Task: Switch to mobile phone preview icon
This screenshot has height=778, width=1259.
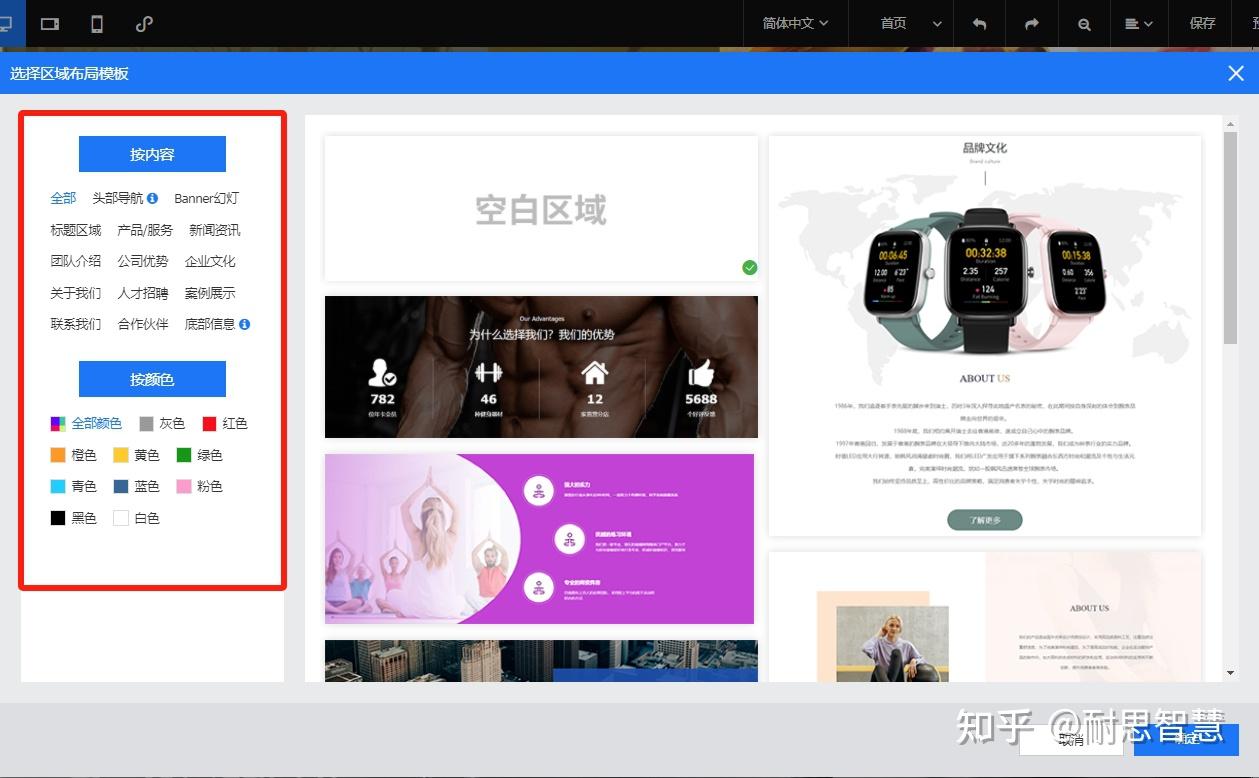Action: (97, 24)
